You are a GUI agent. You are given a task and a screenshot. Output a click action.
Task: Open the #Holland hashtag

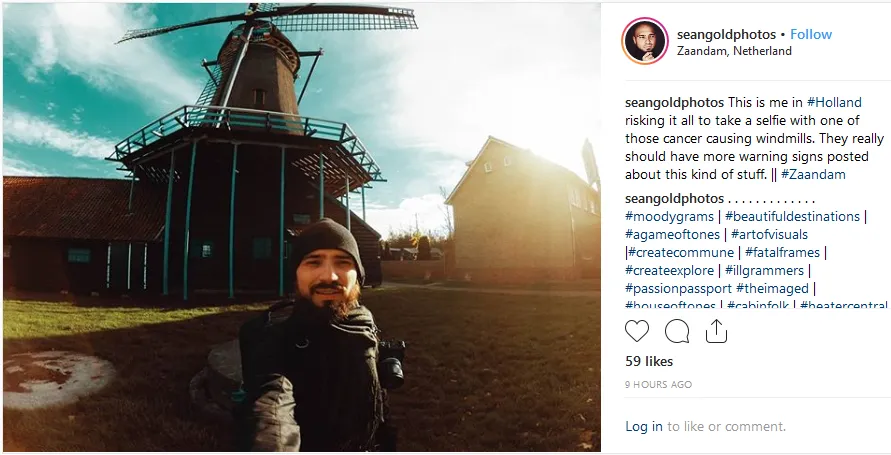tap(834, 102)
